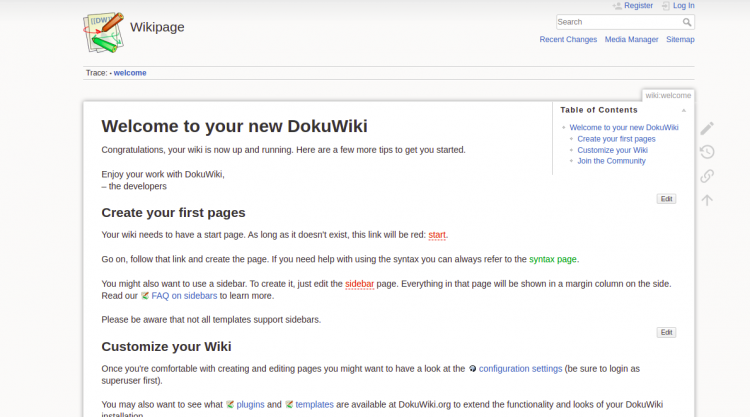
Task: Open Recent Changes
Action: [x=568, y=40]
